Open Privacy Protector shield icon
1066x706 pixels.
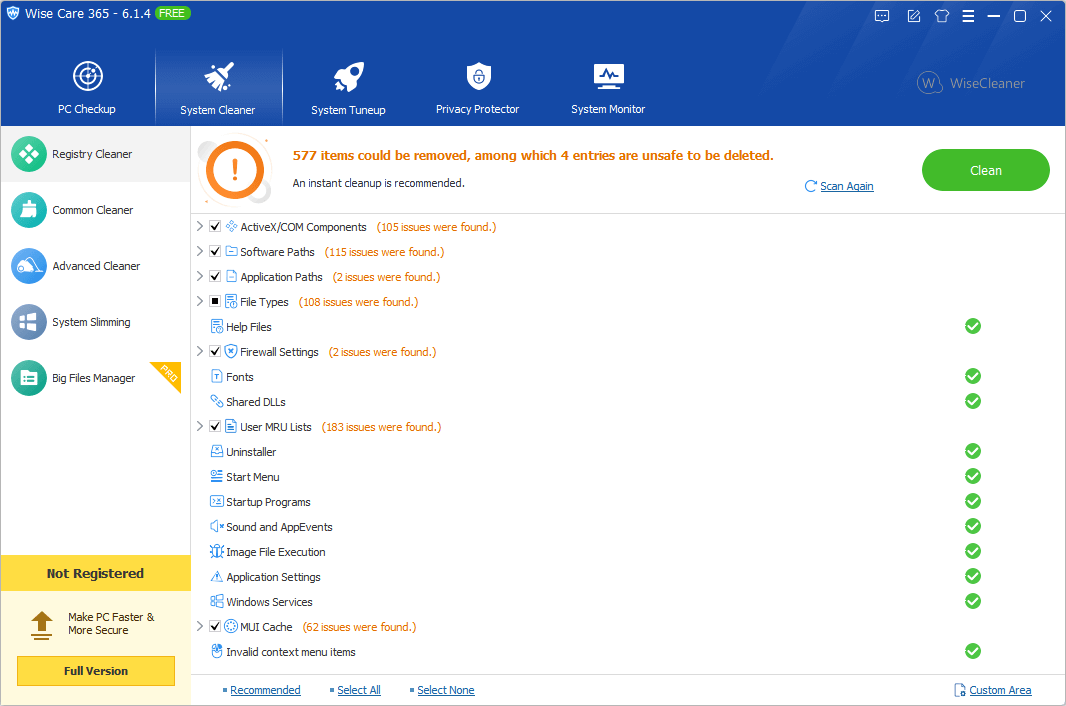click(478, 77)
